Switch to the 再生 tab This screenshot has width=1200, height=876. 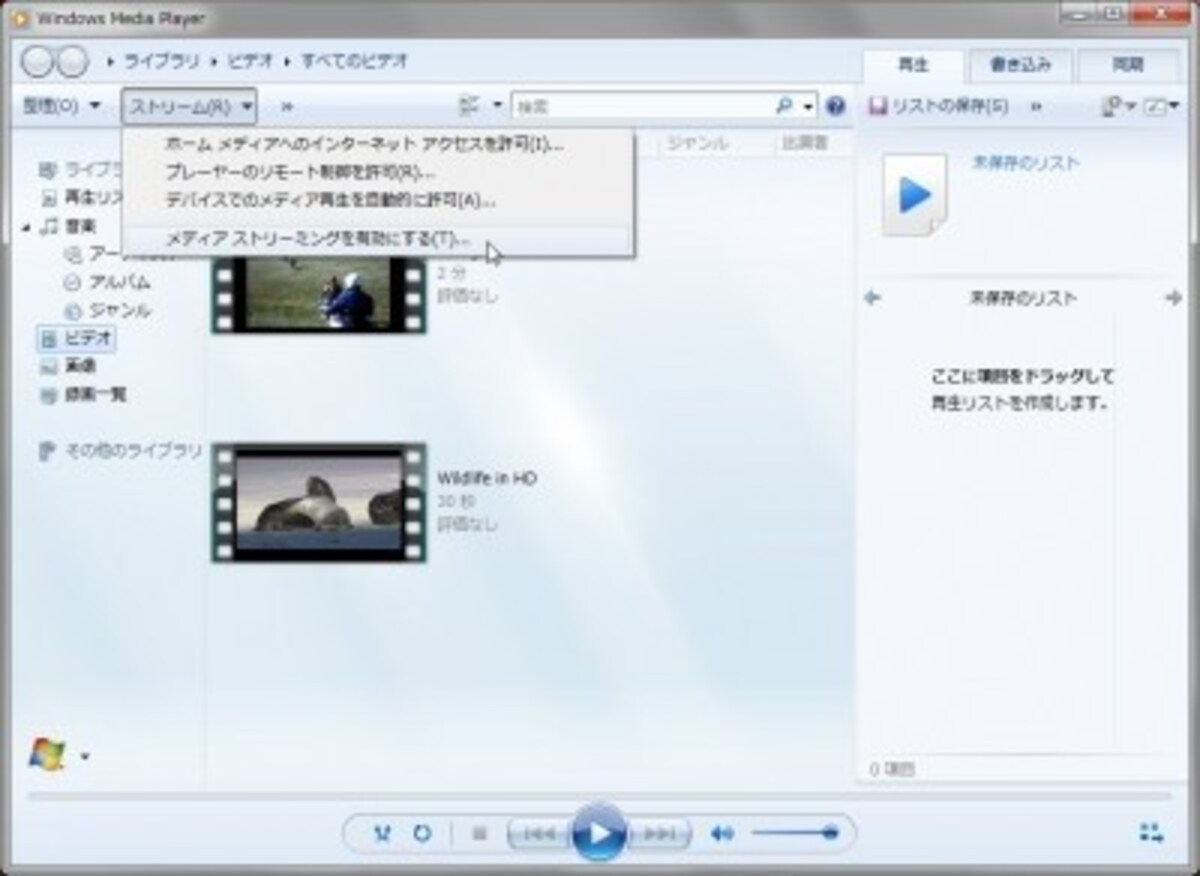click(x=913, y=65)
